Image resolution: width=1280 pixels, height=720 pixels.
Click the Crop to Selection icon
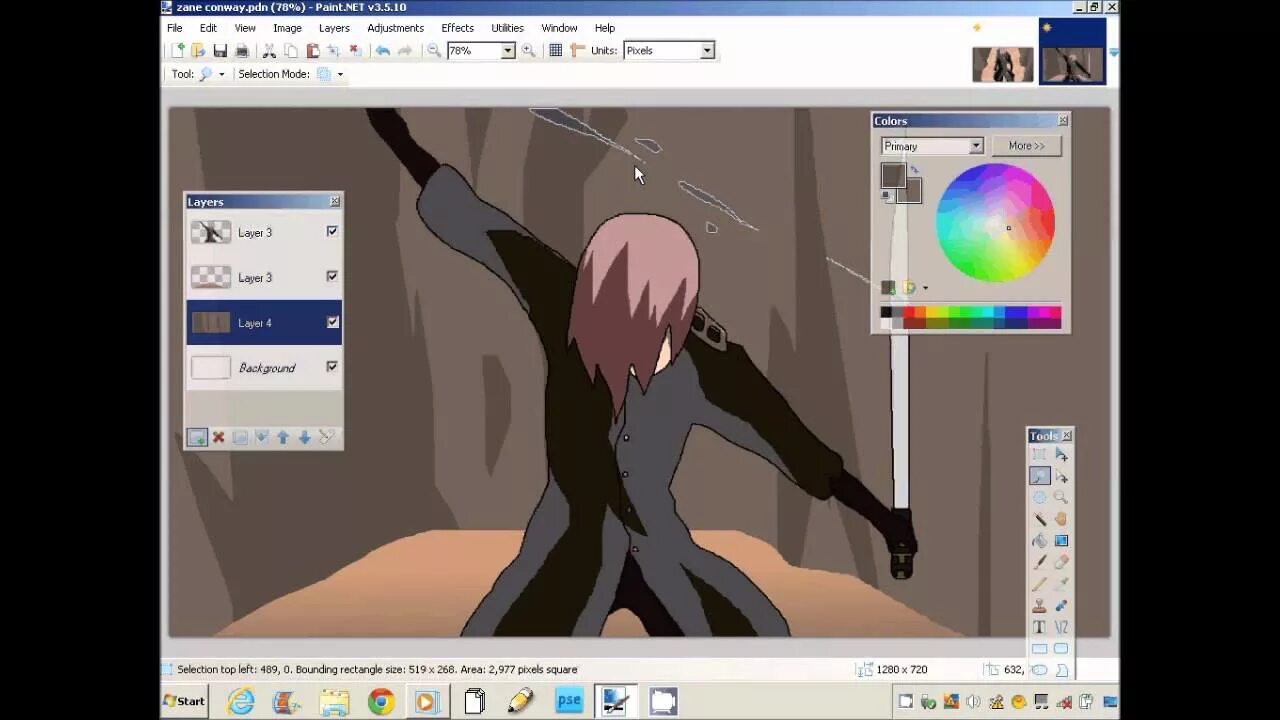[334, 51]
